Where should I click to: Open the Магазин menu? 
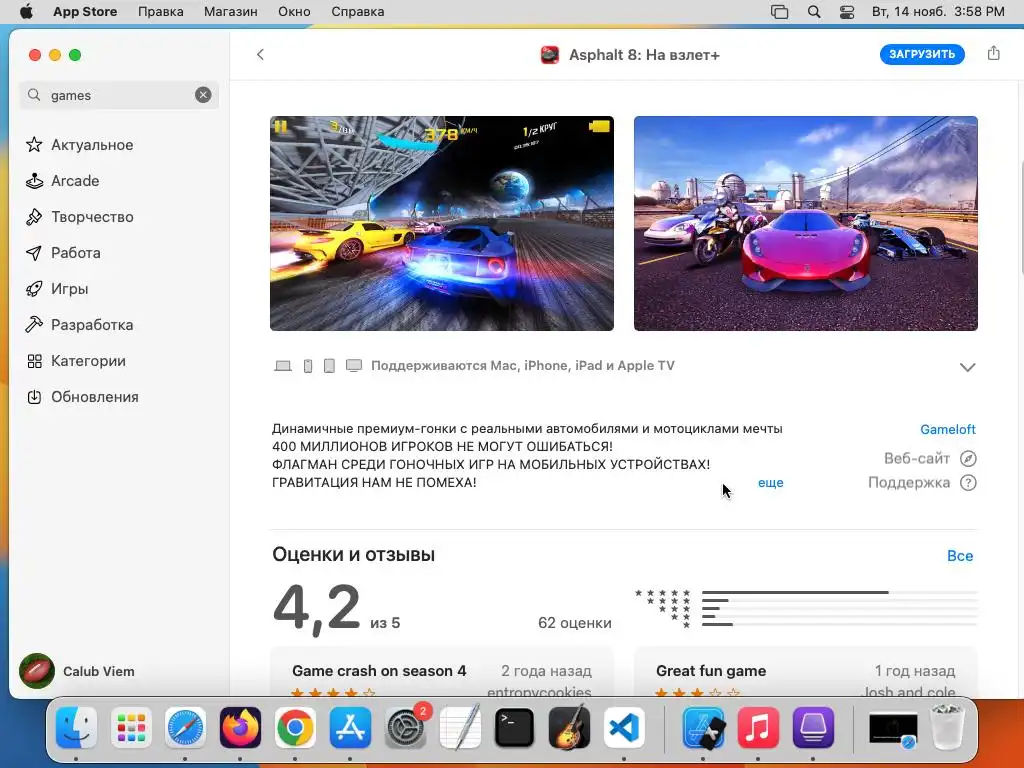pyautogui.click(x=231, y=12)
